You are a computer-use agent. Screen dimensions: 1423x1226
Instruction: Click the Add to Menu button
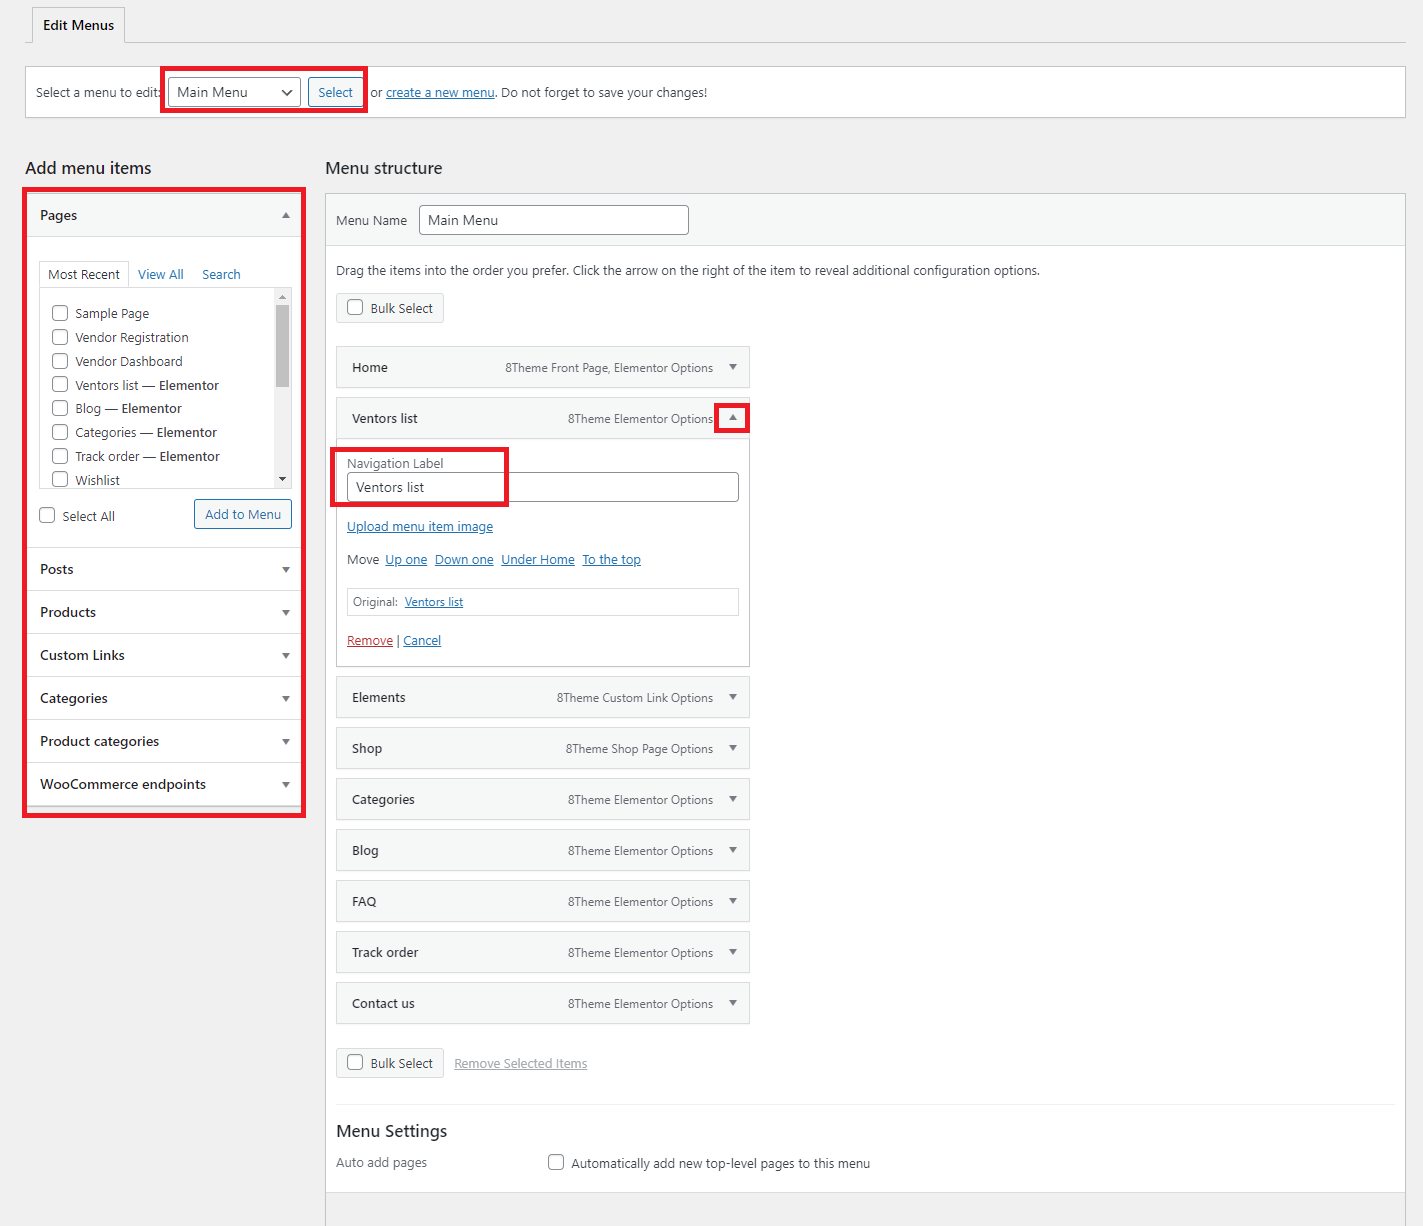243,514
